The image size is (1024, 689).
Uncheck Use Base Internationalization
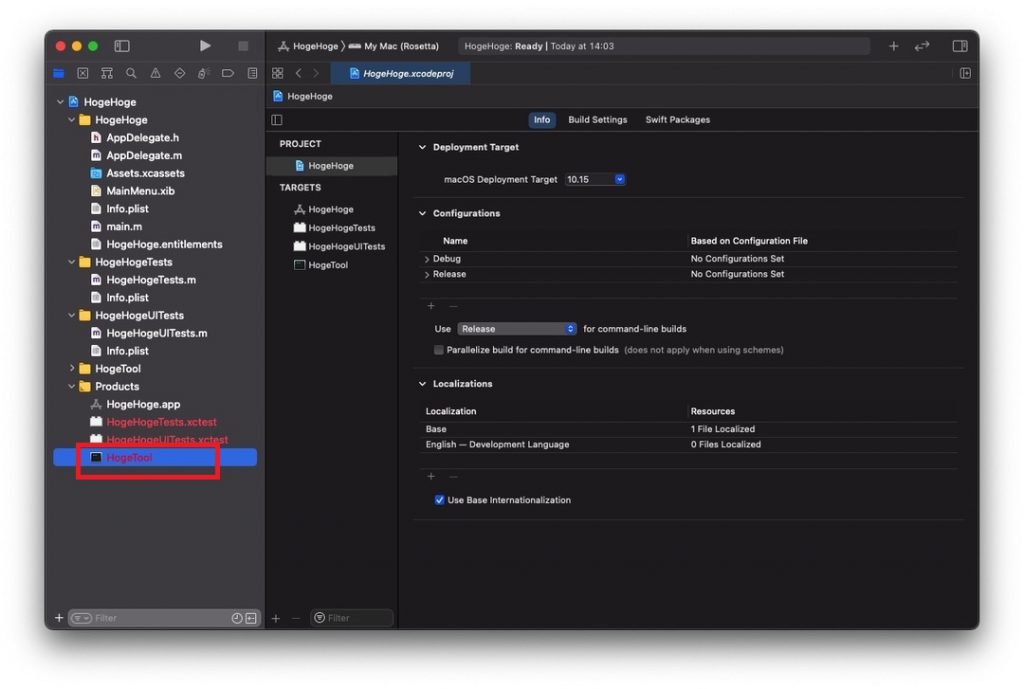coord(440,500)
